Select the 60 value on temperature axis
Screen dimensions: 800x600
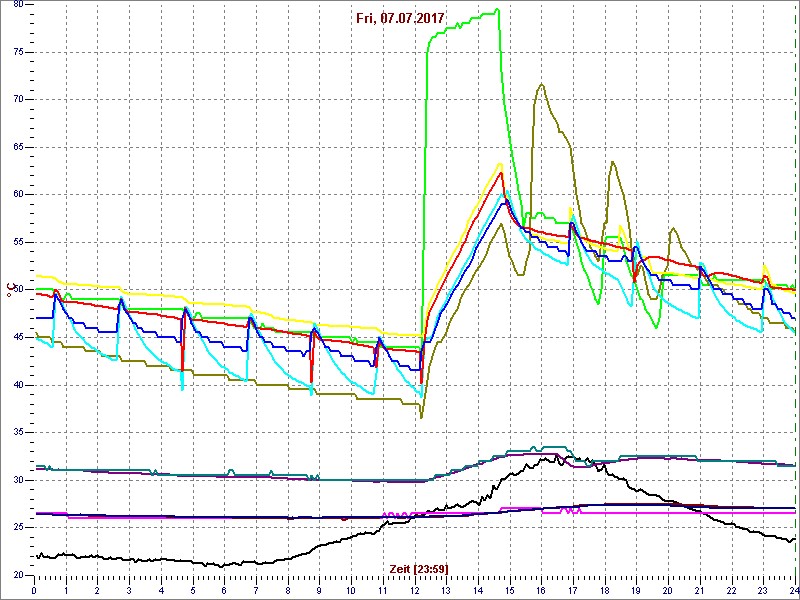click(19, 194)
